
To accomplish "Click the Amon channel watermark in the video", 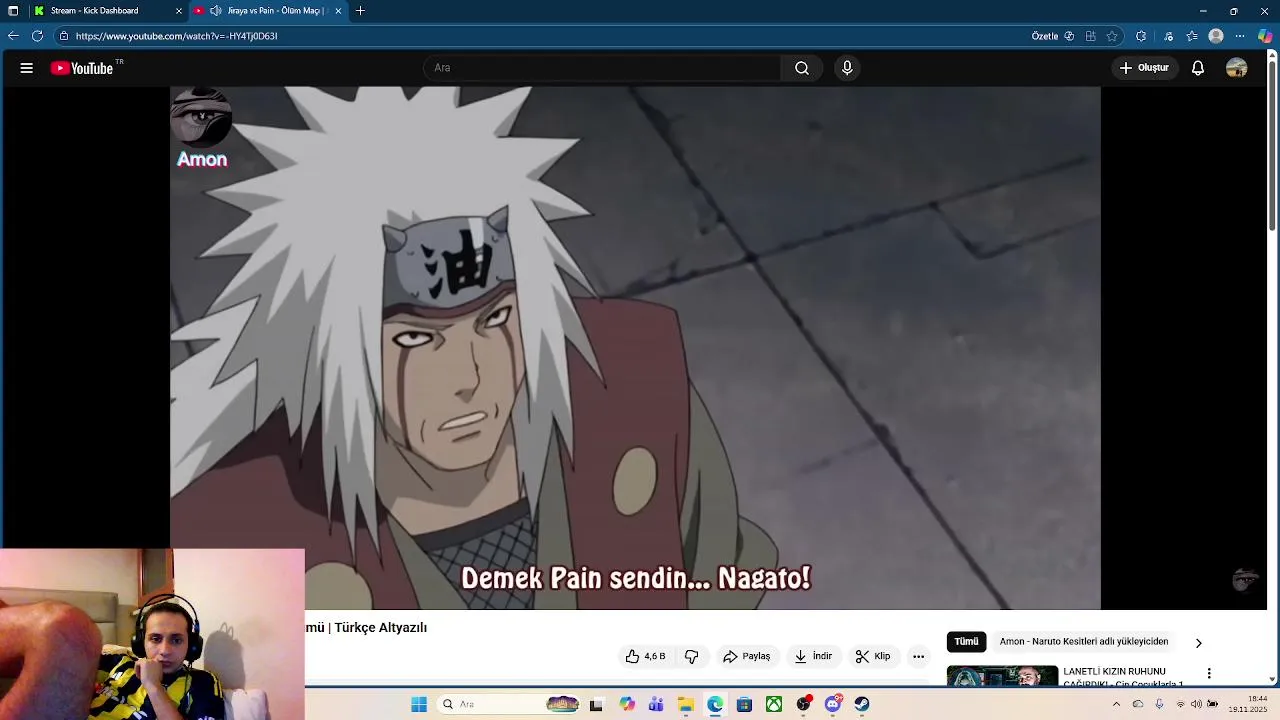I will click(x=202, y=129).
